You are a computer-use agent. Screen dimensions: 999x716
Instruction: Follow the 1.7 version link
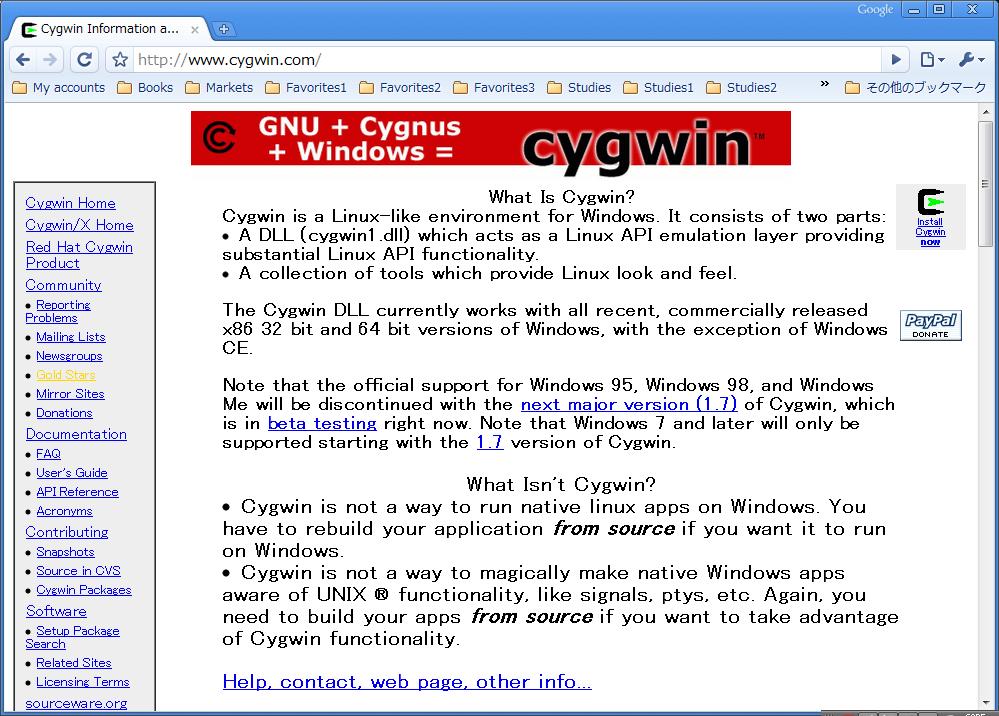click(x=490, y=442)
